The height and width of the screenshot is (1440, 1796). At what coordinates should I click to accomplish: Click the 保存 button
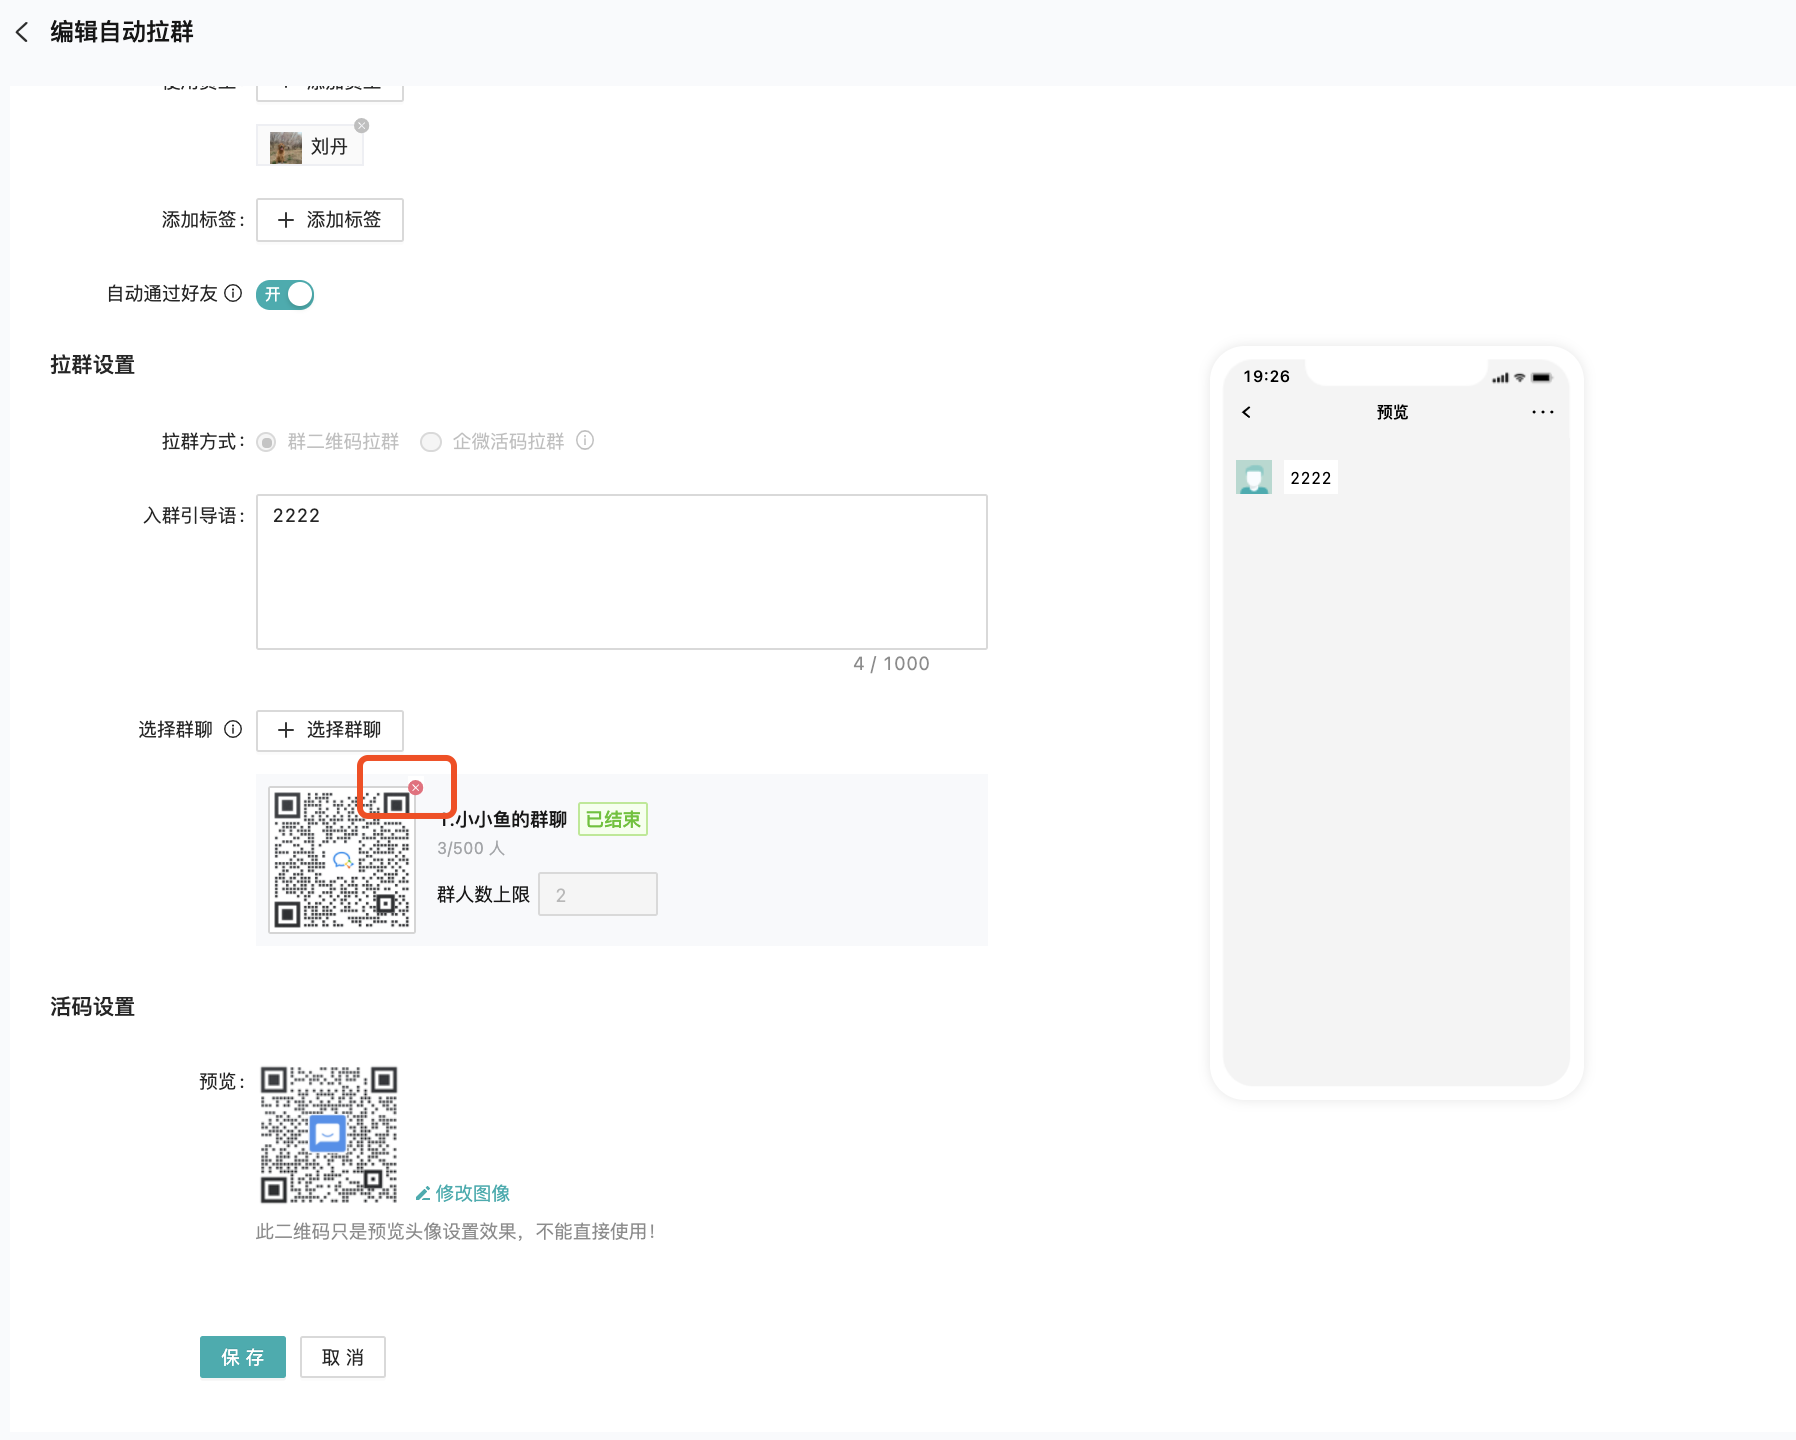point(243,1357)
